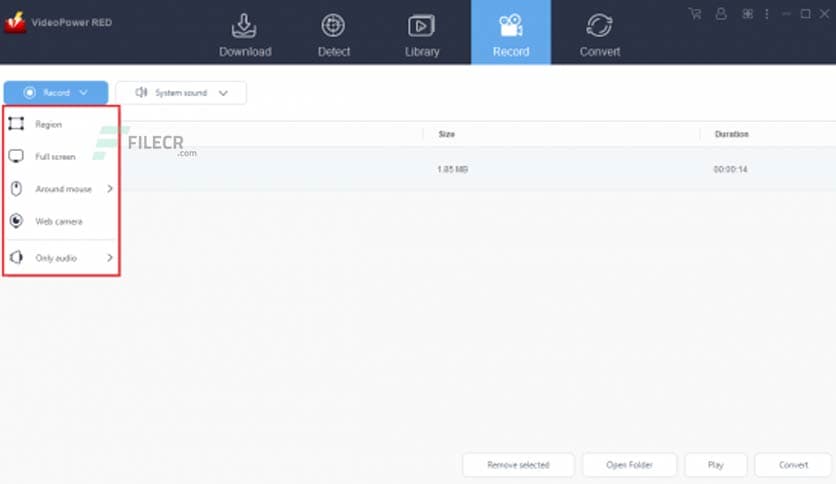Click the VideoPower RED logo icon
The height and width of the screenshot is (484, 836).
click(x=15, y=22)
